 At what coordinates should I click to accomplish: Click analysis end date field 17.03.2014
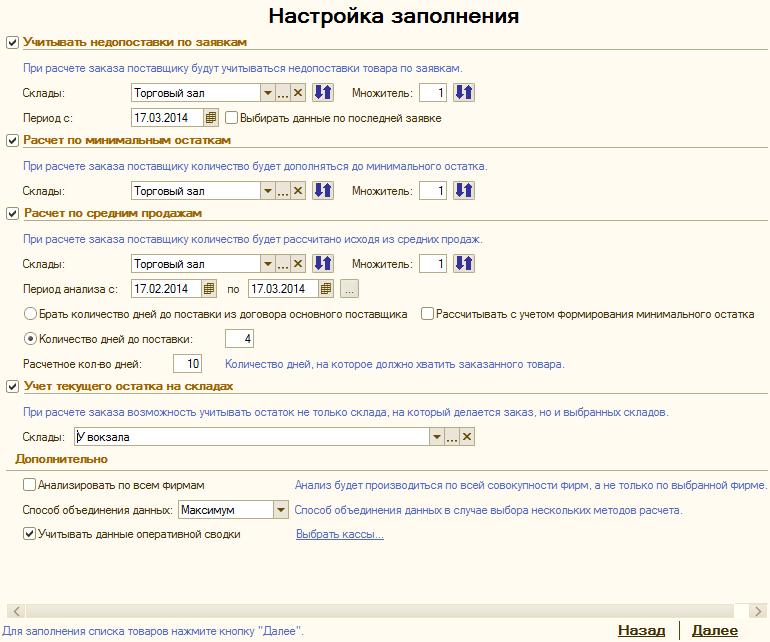(283, 289)
